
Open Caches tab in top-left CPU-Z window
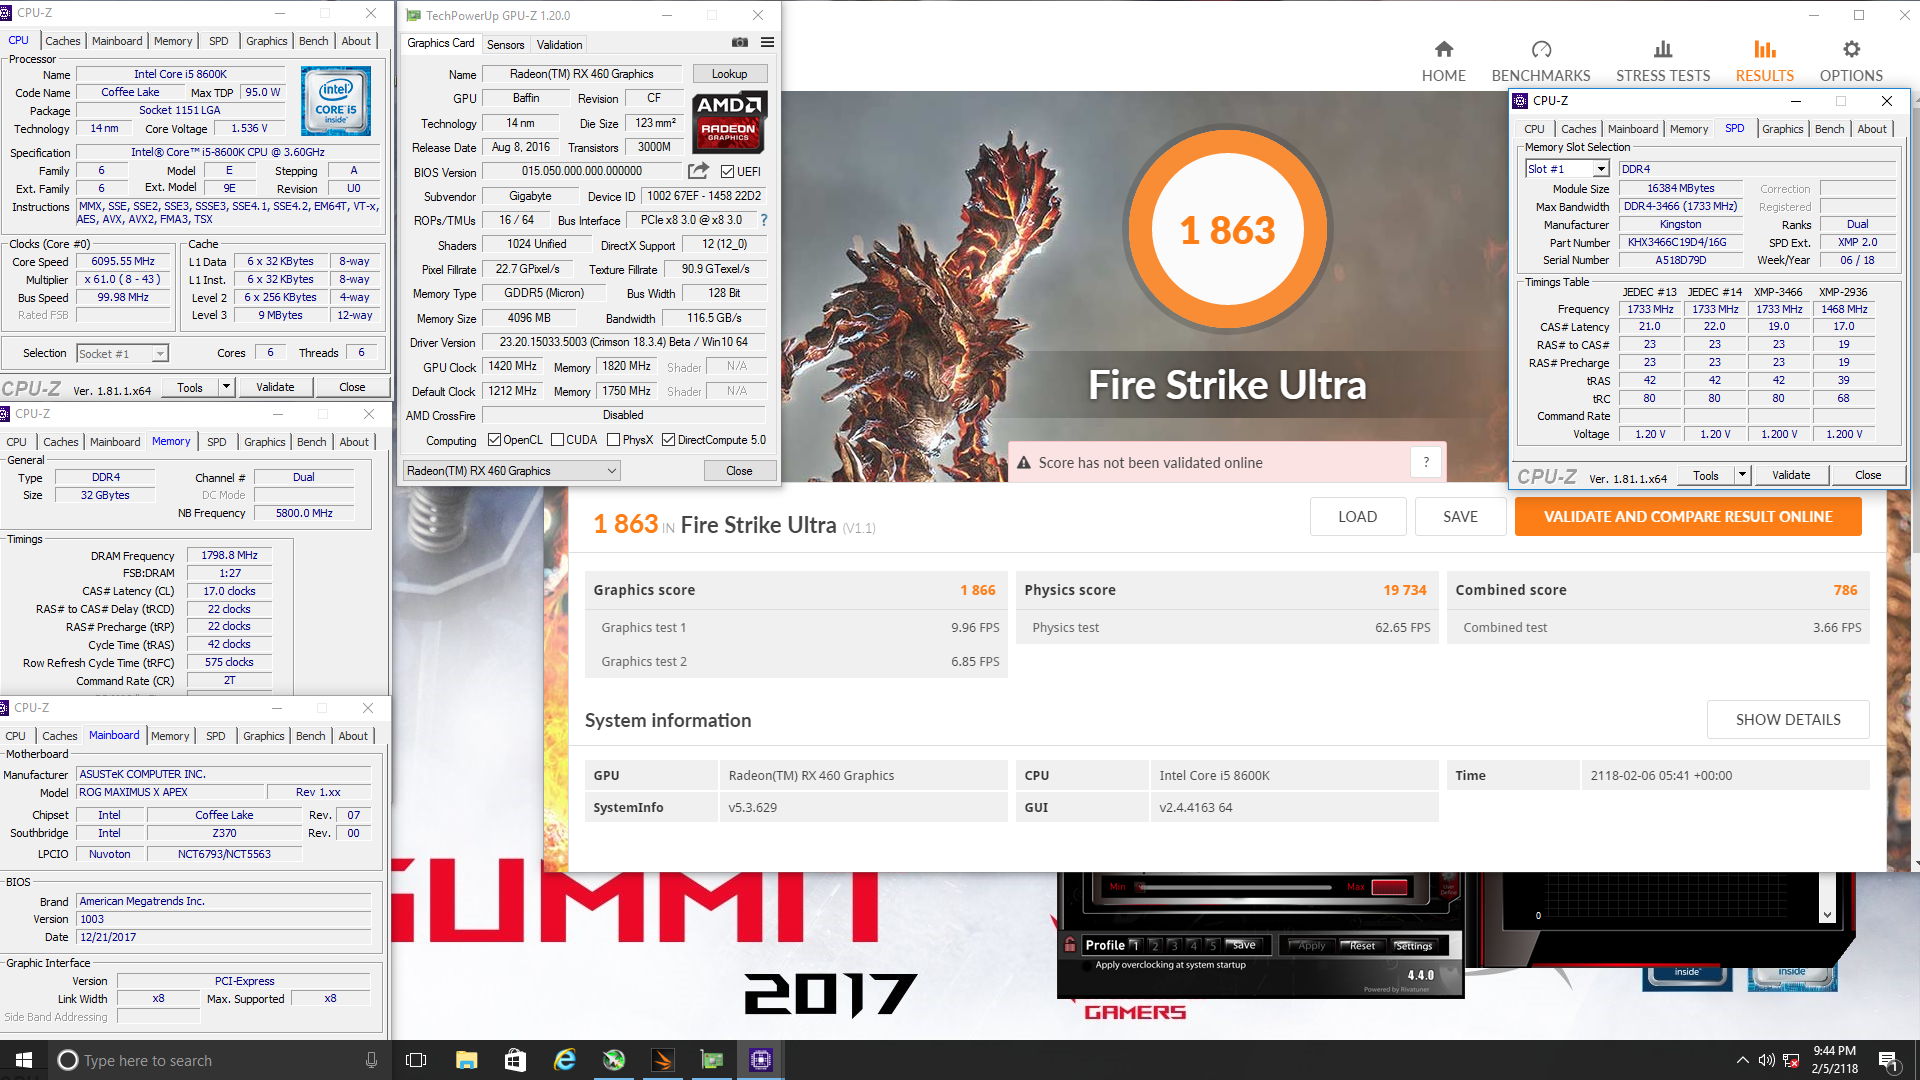click(x=62, y=41)
